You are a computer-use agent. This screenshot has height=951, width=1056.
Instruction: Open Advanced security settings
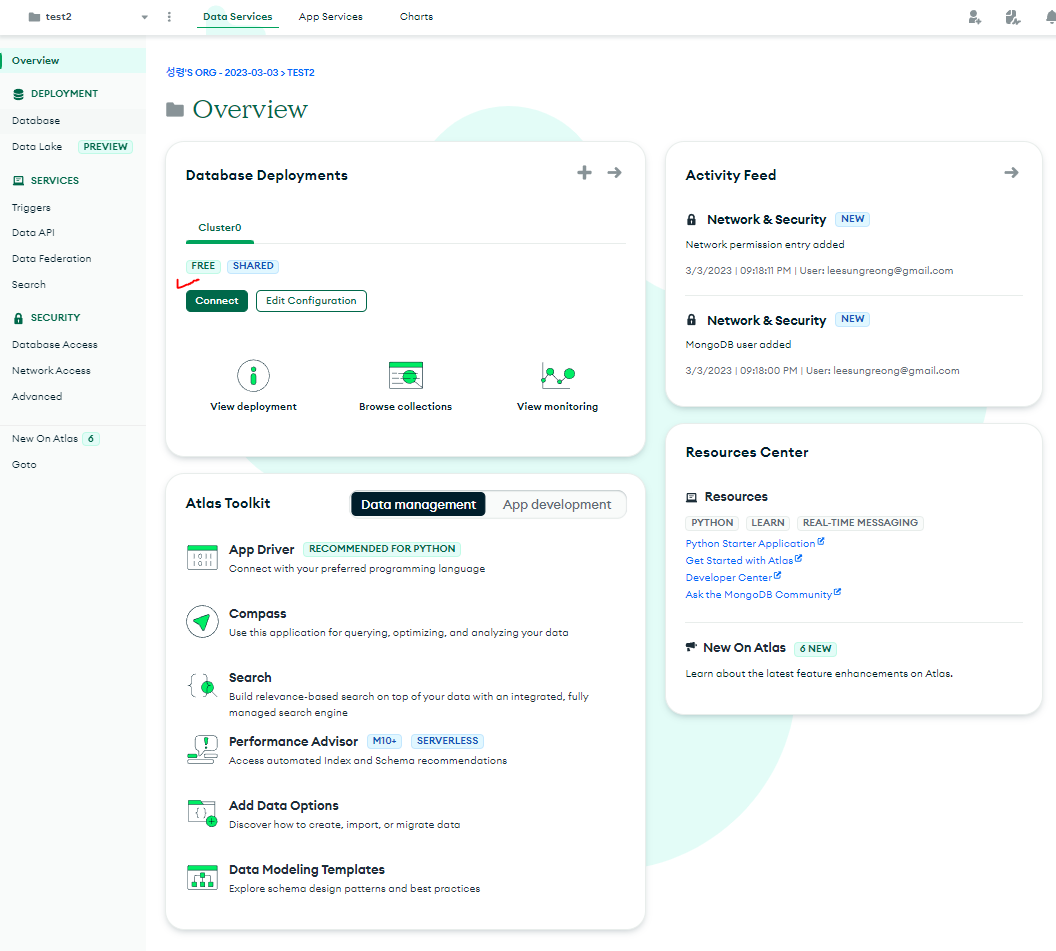(37, 397)
